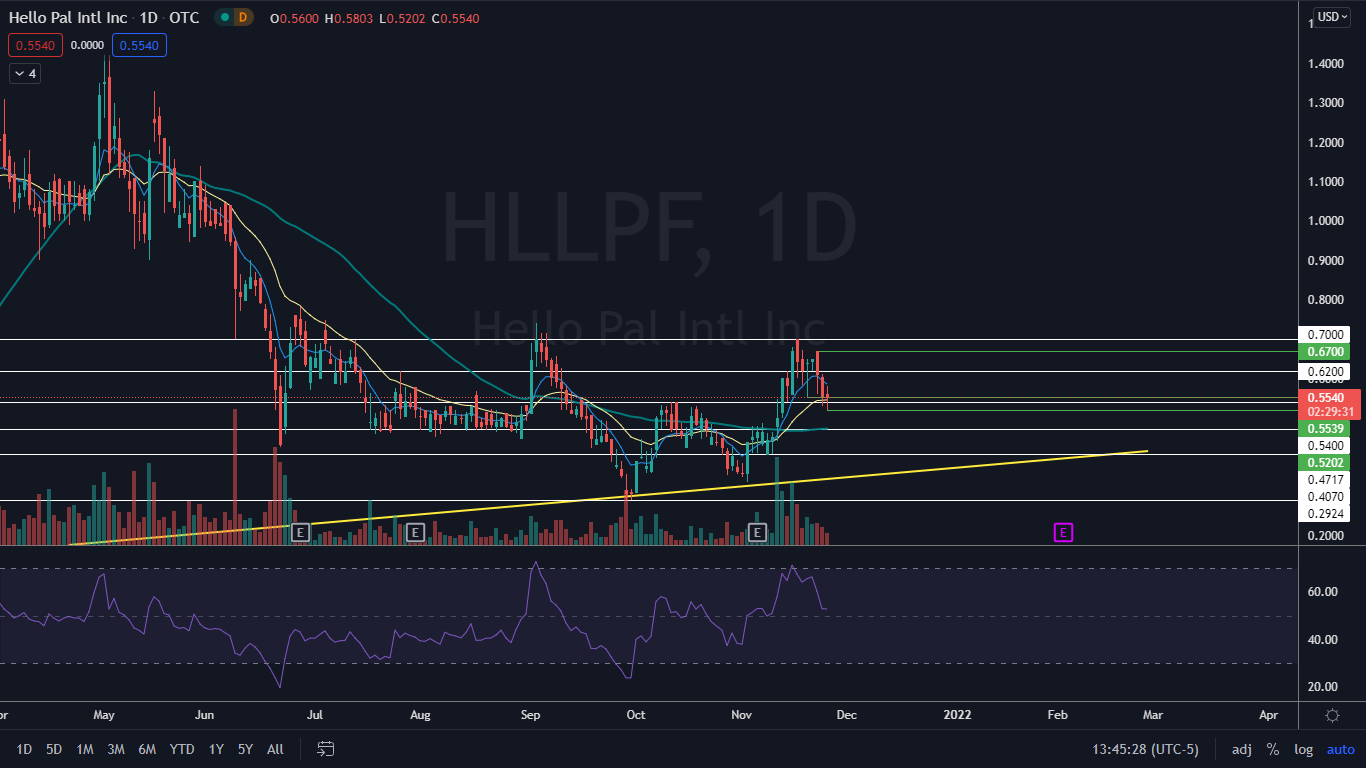This screenshot has height=768, width=1366.
Task: Click the blue buy price 0.5540 button
Action: 139,45
